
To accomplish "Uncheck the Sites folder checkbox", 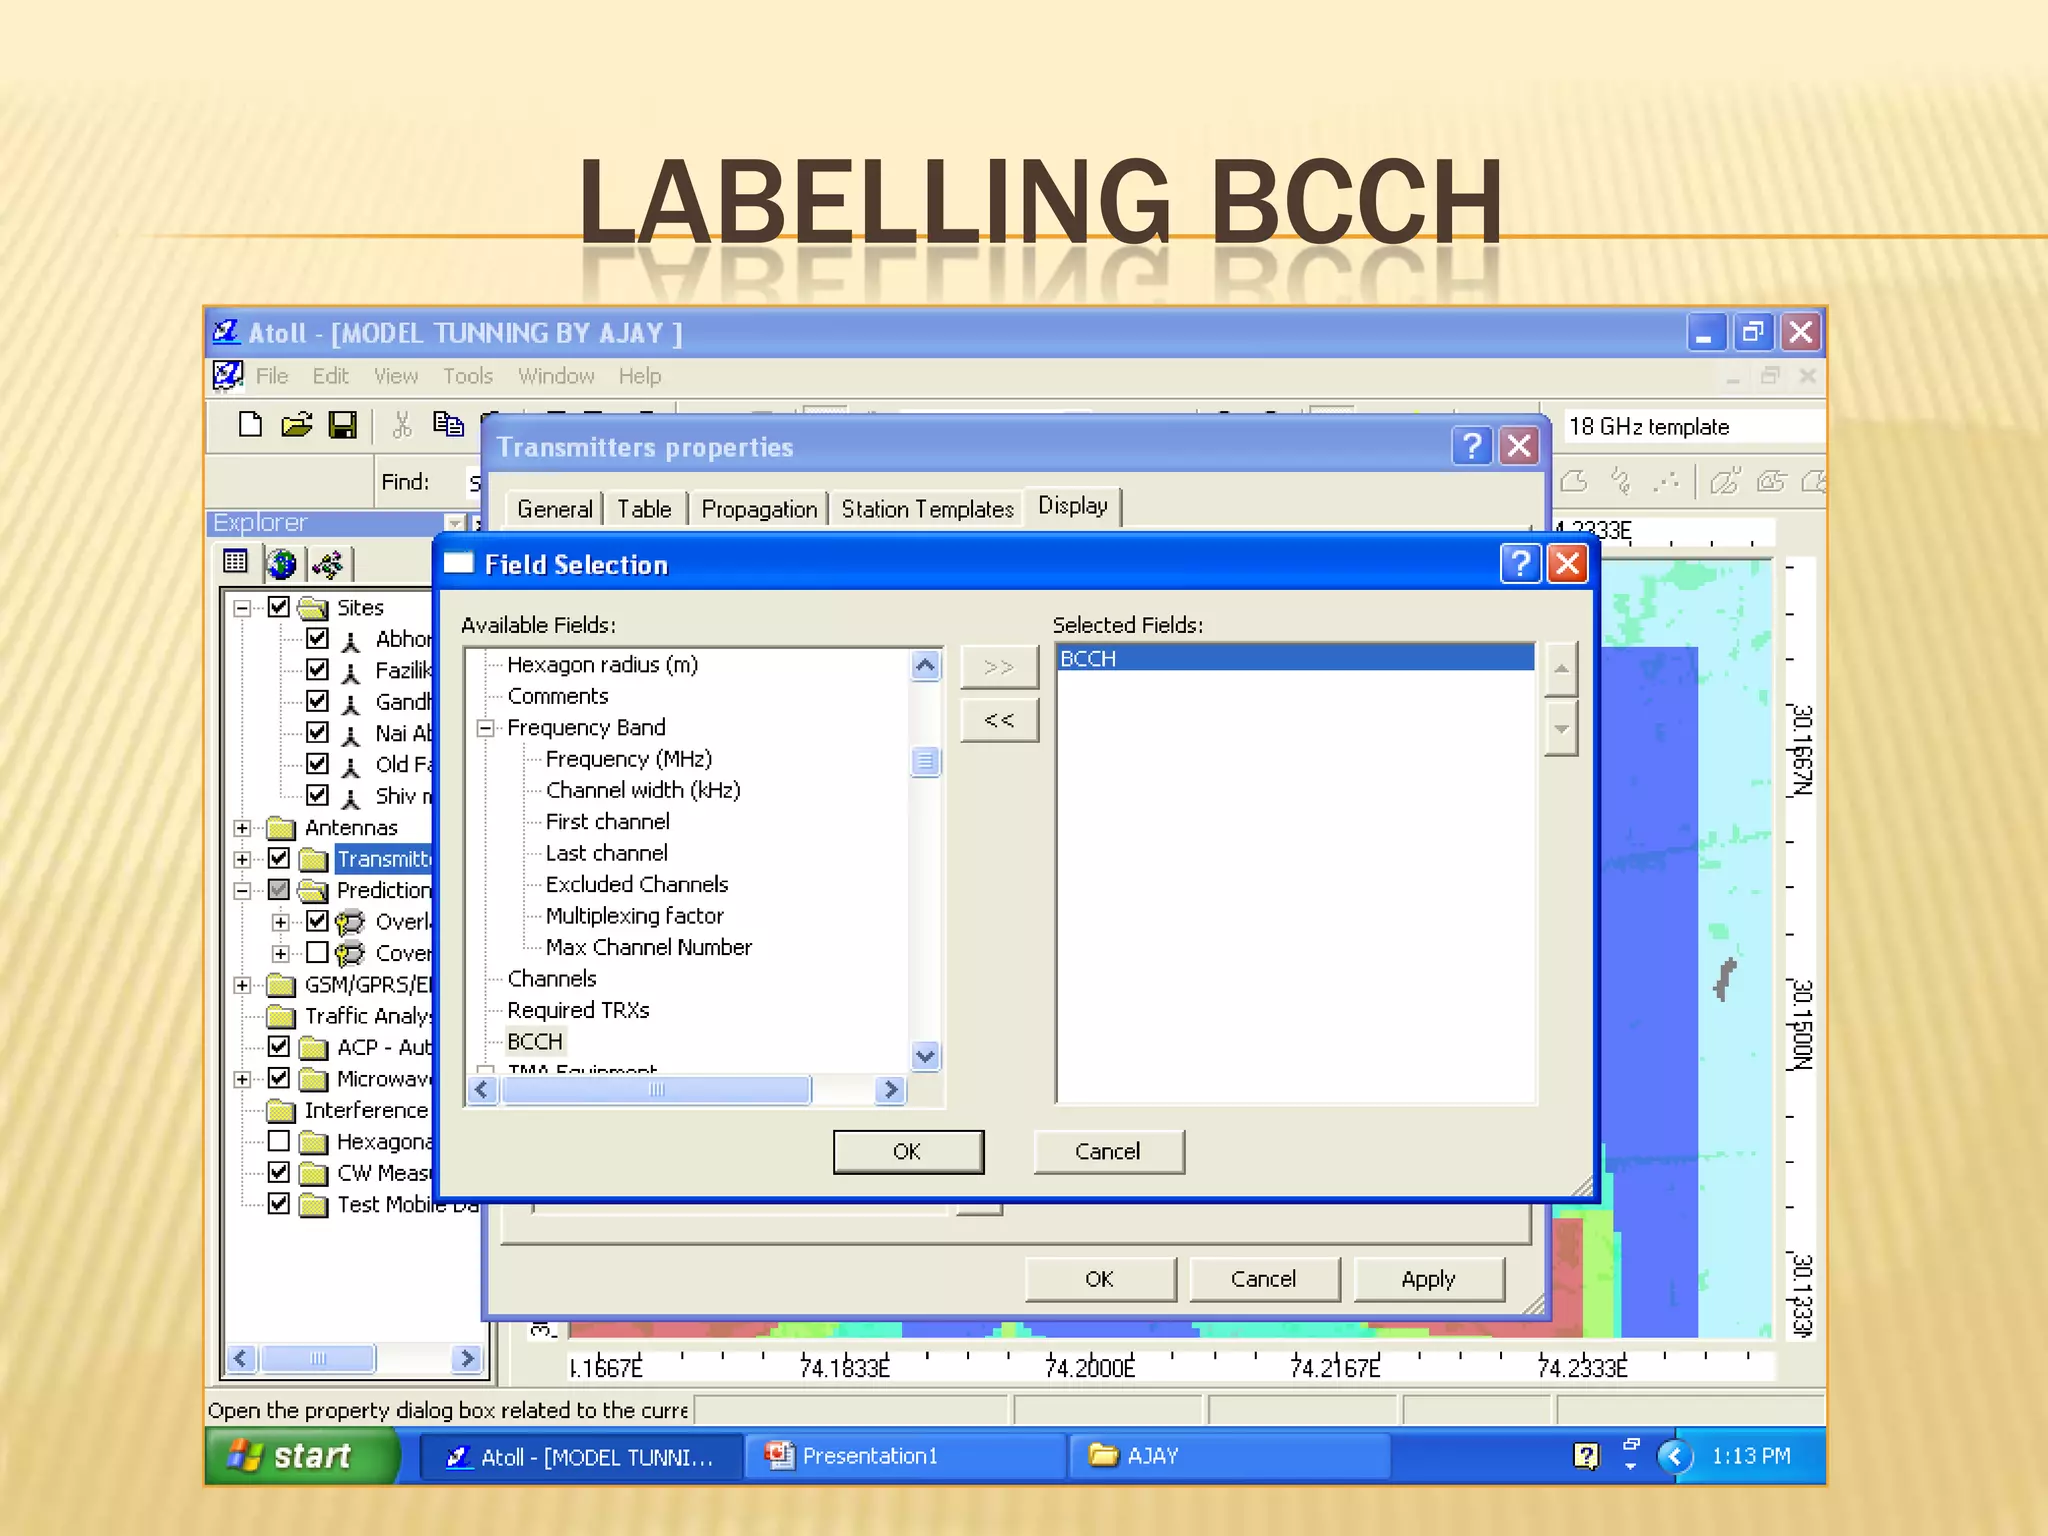I will click(279, 607).
